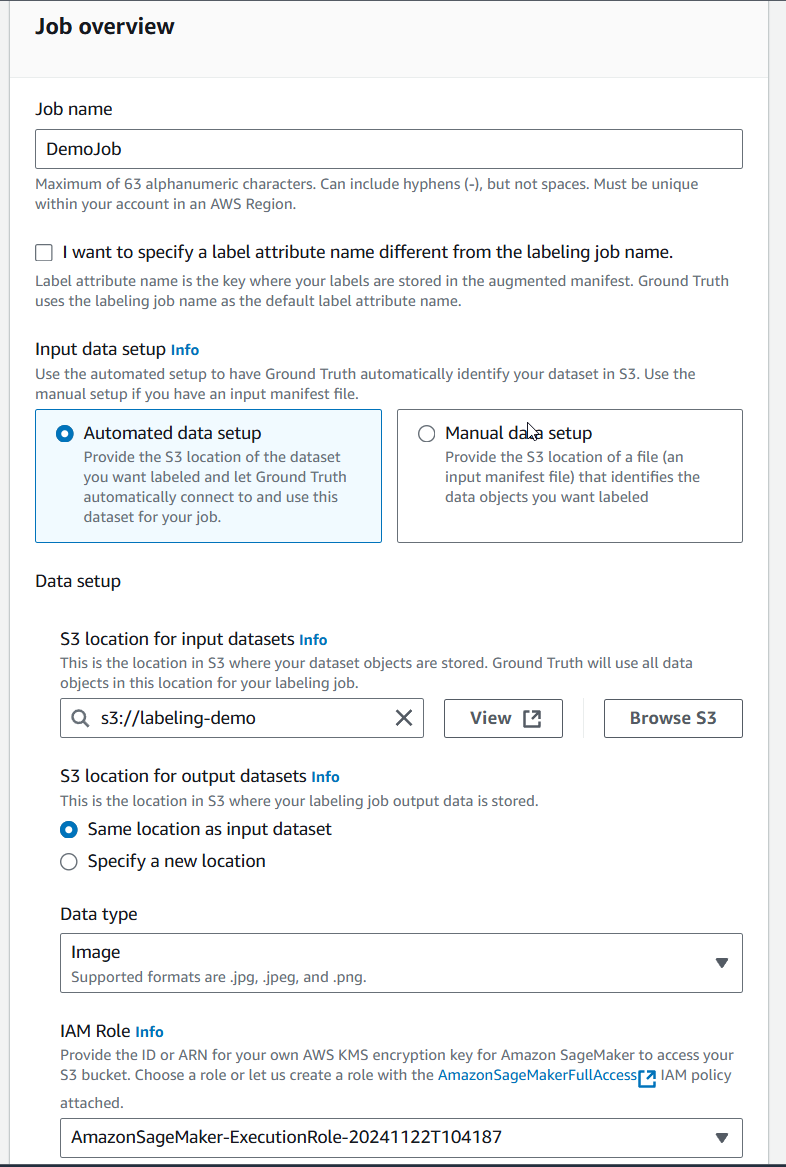Click external link icon on View button

pyautogui.click(x=532, y=718)
